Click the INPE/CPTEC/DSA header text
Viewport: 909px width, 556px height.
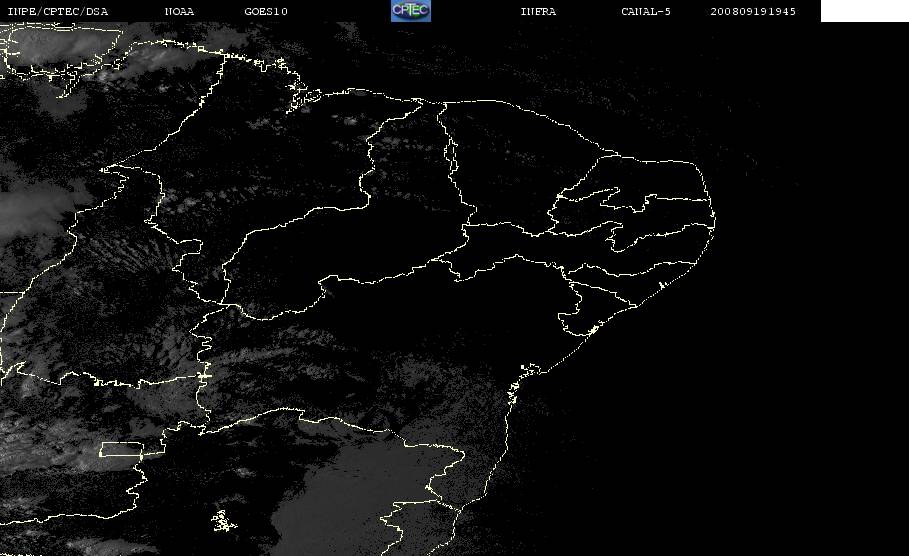[57, 11]
